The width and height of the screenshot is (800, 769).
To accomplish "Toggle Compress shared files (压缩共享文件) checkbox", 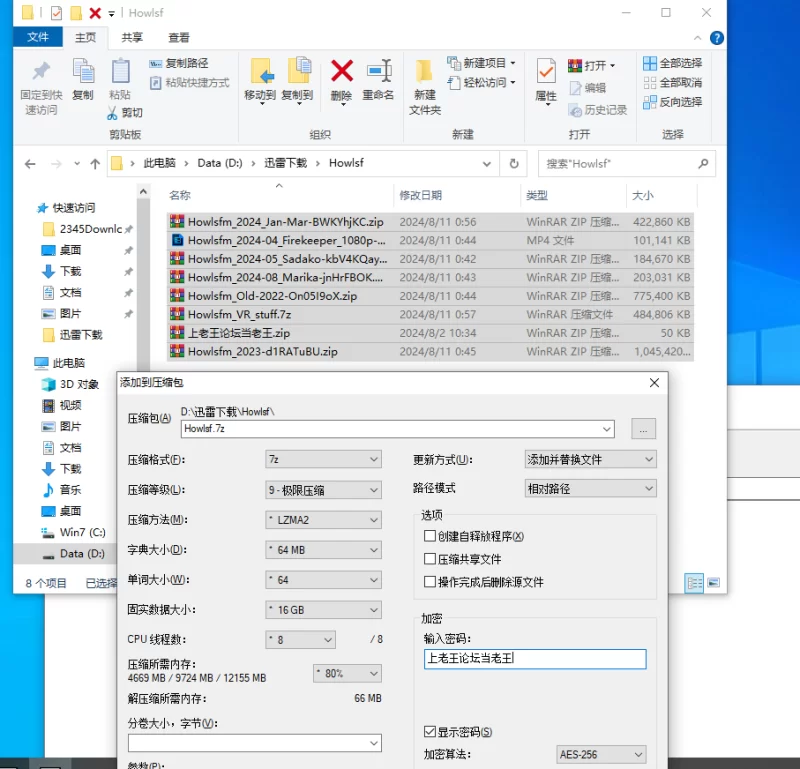I will click(x=430, y=559).
